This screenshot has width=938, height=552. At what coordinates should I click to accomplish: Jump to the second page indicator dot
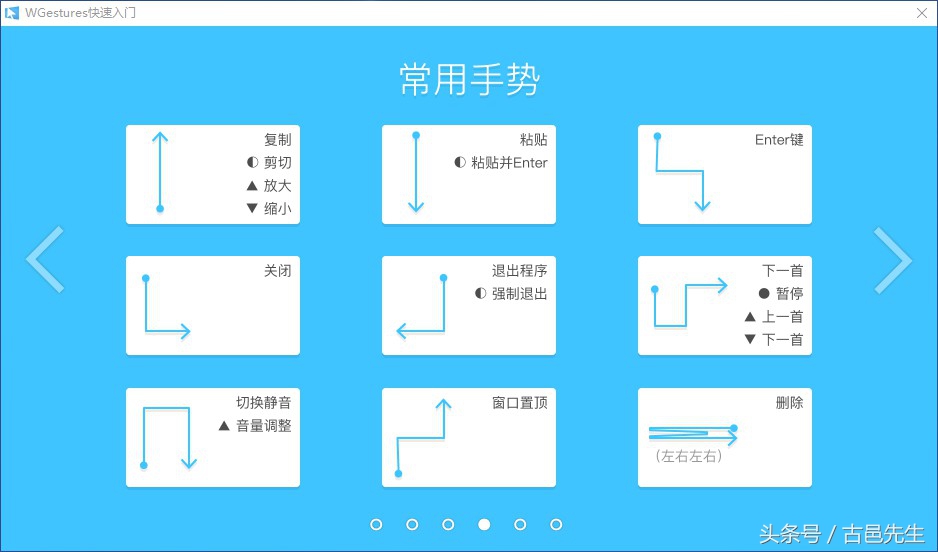pos(412,524)
